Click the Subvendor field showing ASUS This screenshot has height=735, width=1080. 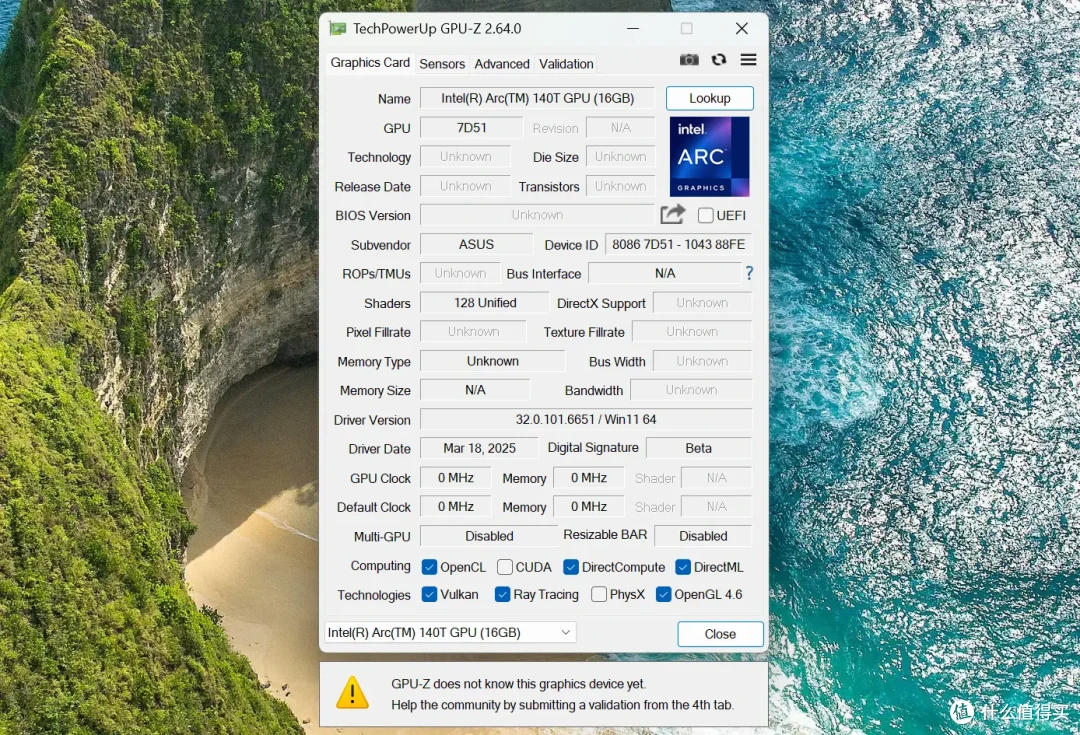(476, 244)
